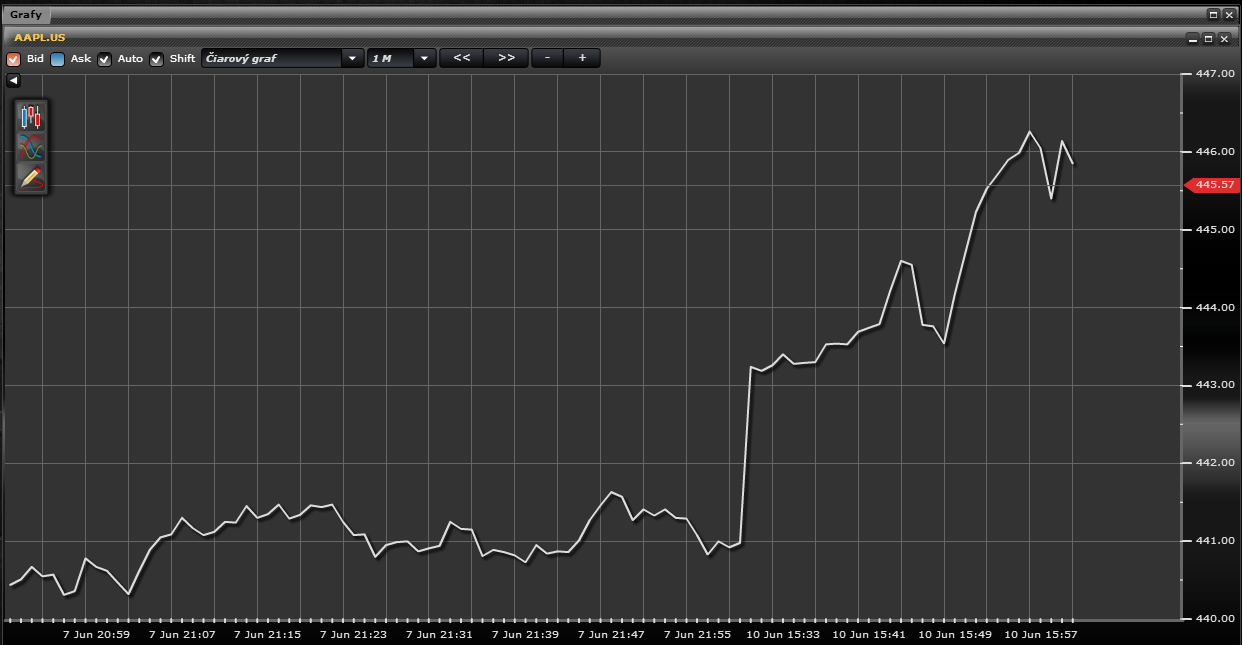This screenshot has width=1244, height=645.
Task: Zoom in with the plus button
Action: pos(582,58)
